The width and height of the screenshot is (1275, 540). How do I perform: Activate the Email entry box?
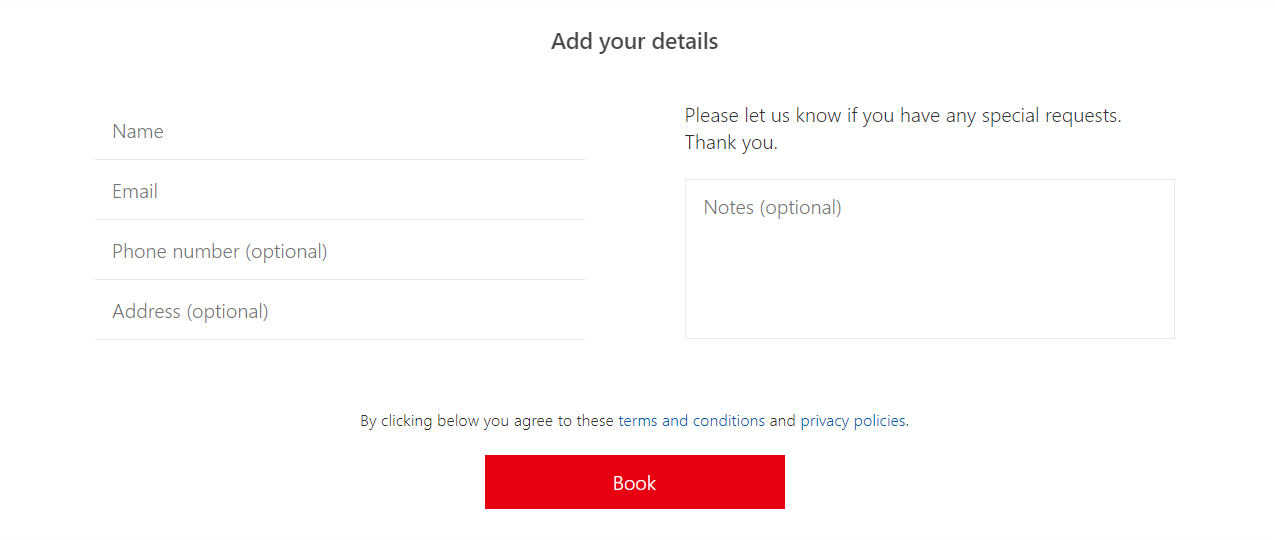click(340, 191)
